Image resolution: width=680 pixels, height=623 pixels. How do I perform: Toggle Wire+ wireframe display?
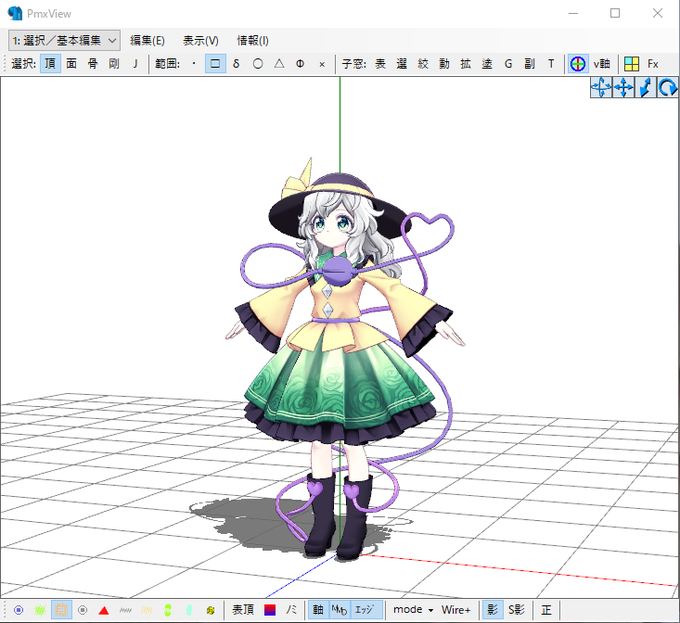(x=456, y=610)
